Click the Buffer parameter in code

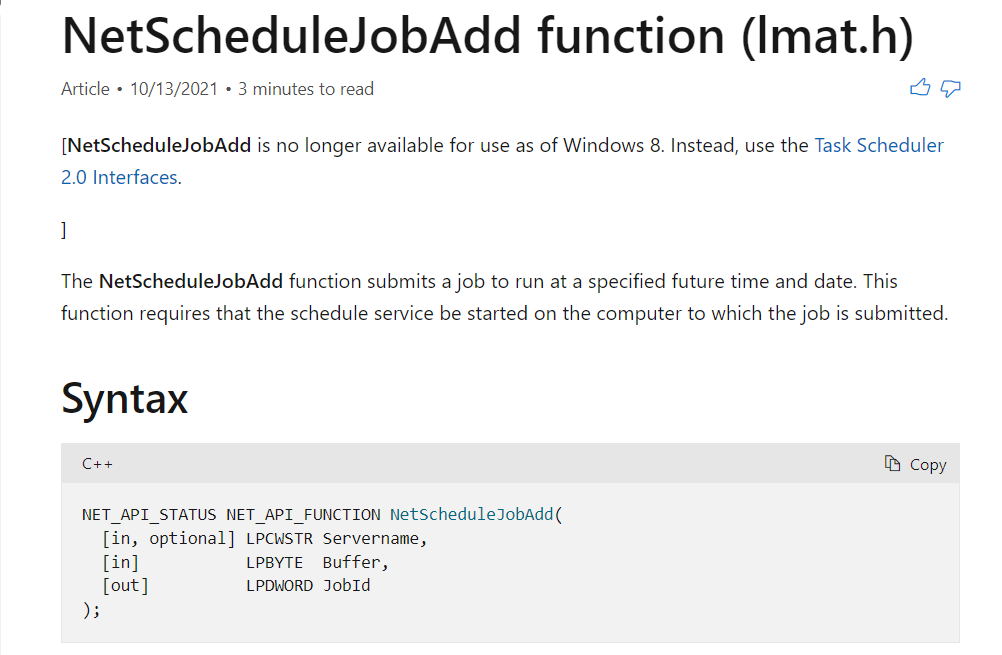[351, 562]
